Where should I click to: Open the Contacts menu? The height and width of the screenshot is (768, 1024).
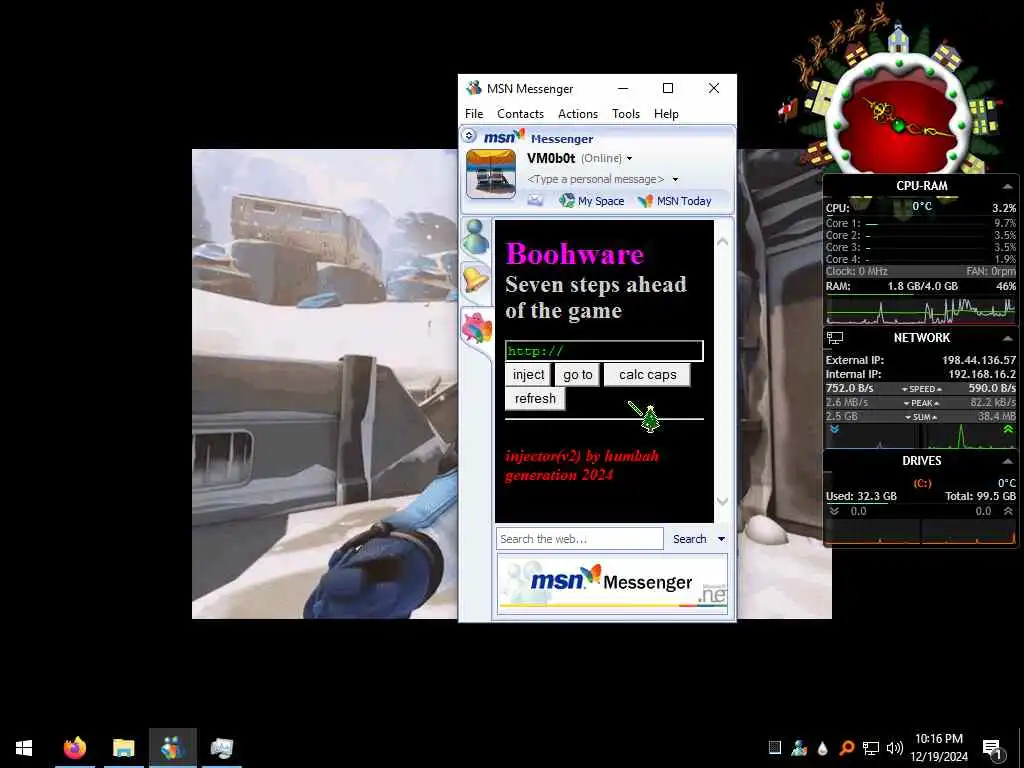[x=520, y=114]
